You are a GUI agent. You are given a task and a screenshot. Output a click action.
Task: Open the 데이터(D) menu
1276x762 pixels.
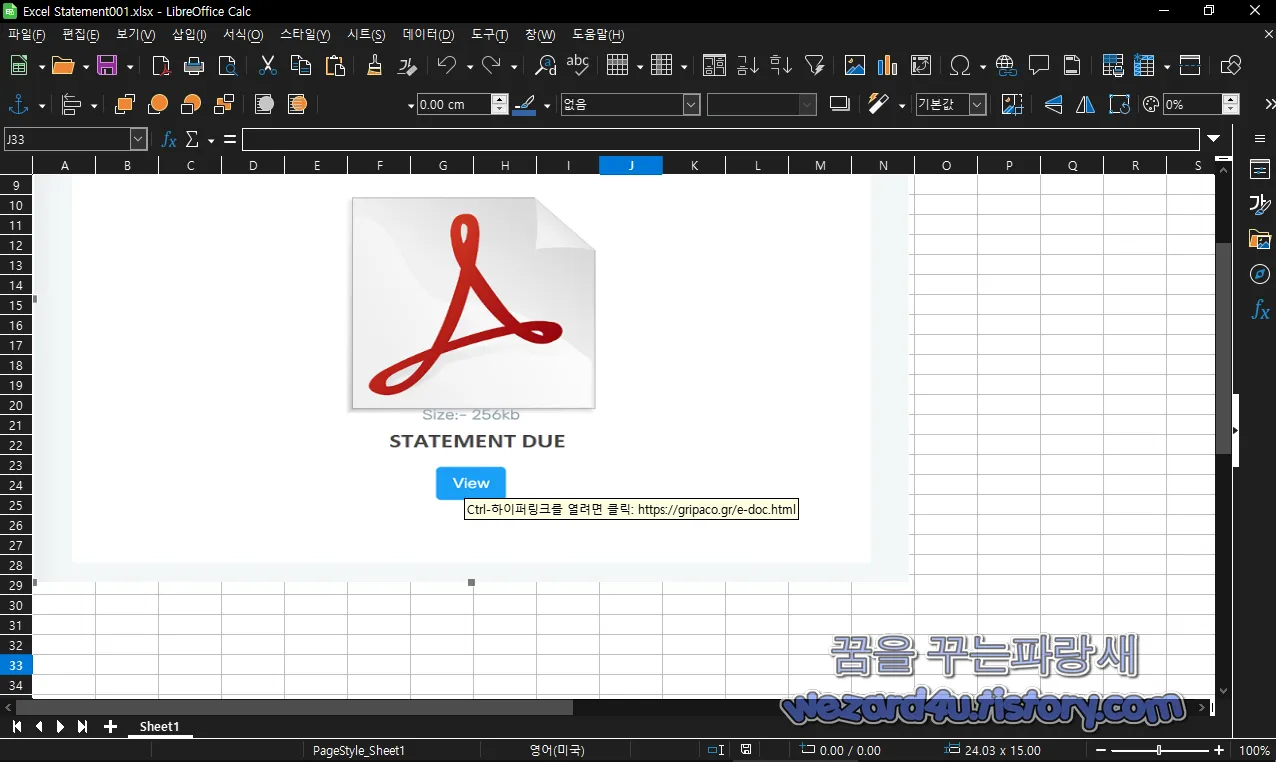[428, 35]
